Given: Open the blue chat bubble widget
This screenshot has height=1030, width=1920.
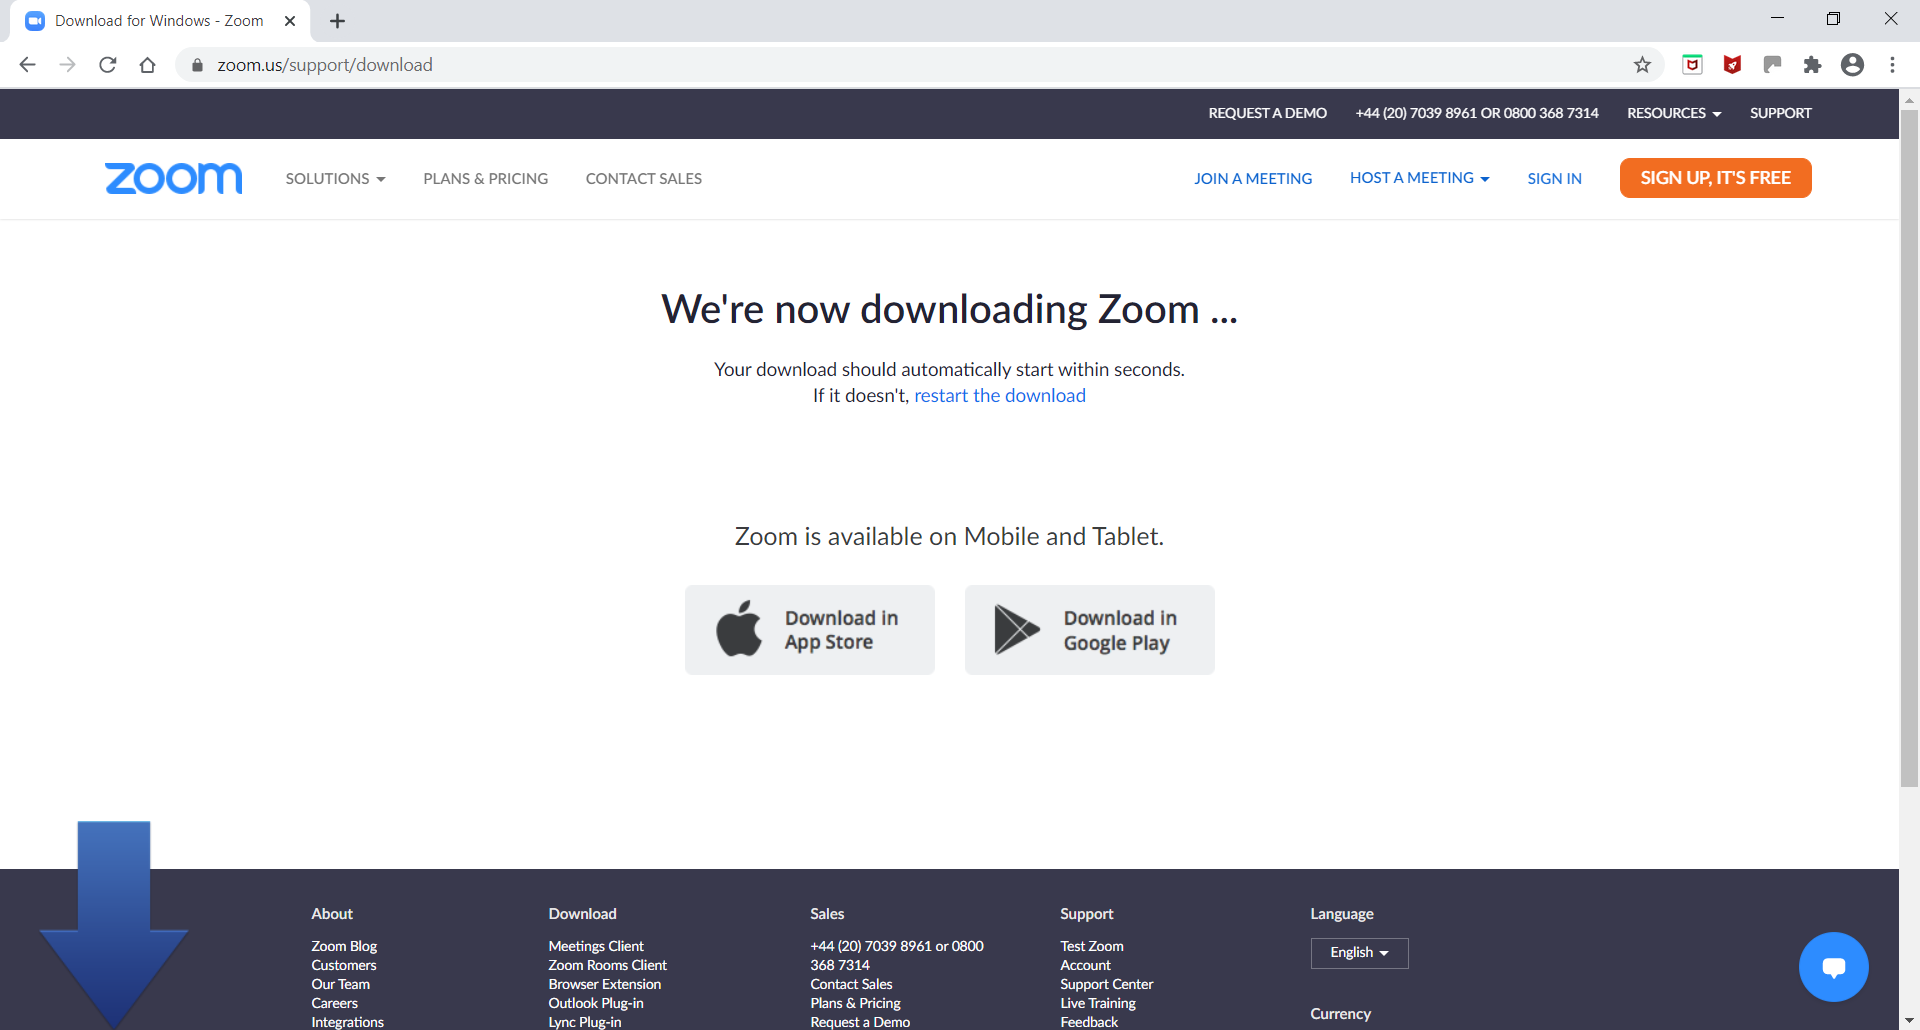Looking at the screenshot, I should click(1833, 966).
